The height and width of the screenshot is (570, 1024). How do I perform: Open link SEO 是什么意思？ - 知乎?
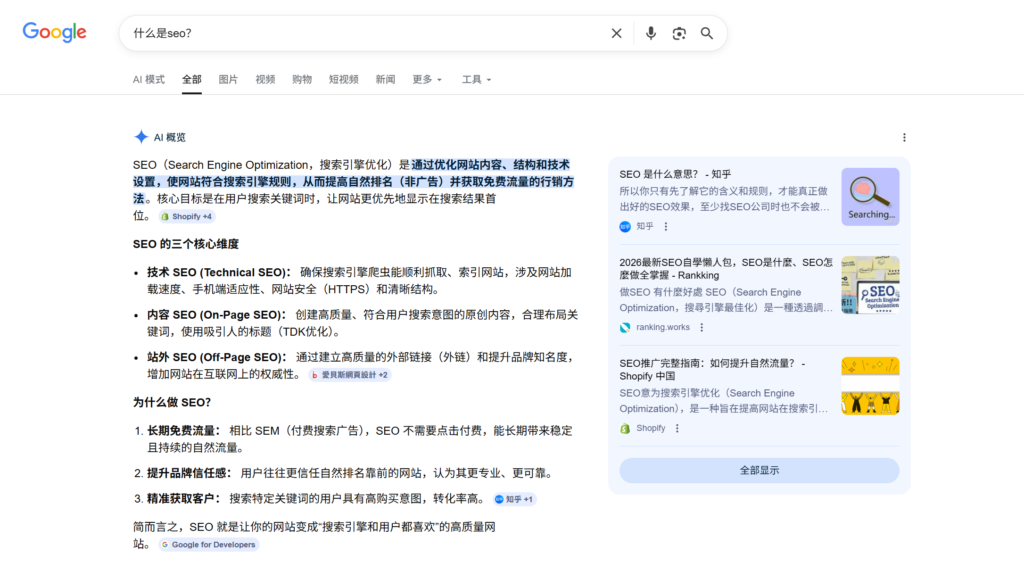675,174
